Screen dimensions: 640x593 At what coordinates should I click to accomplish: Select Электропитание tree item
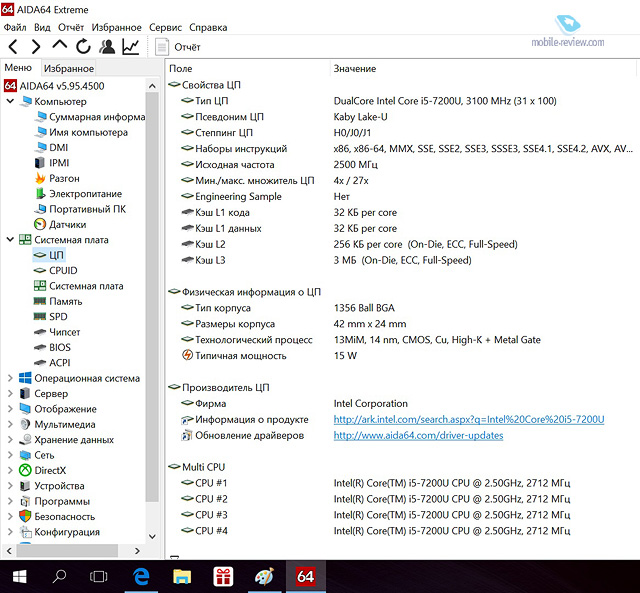click(x=78, y=193)
